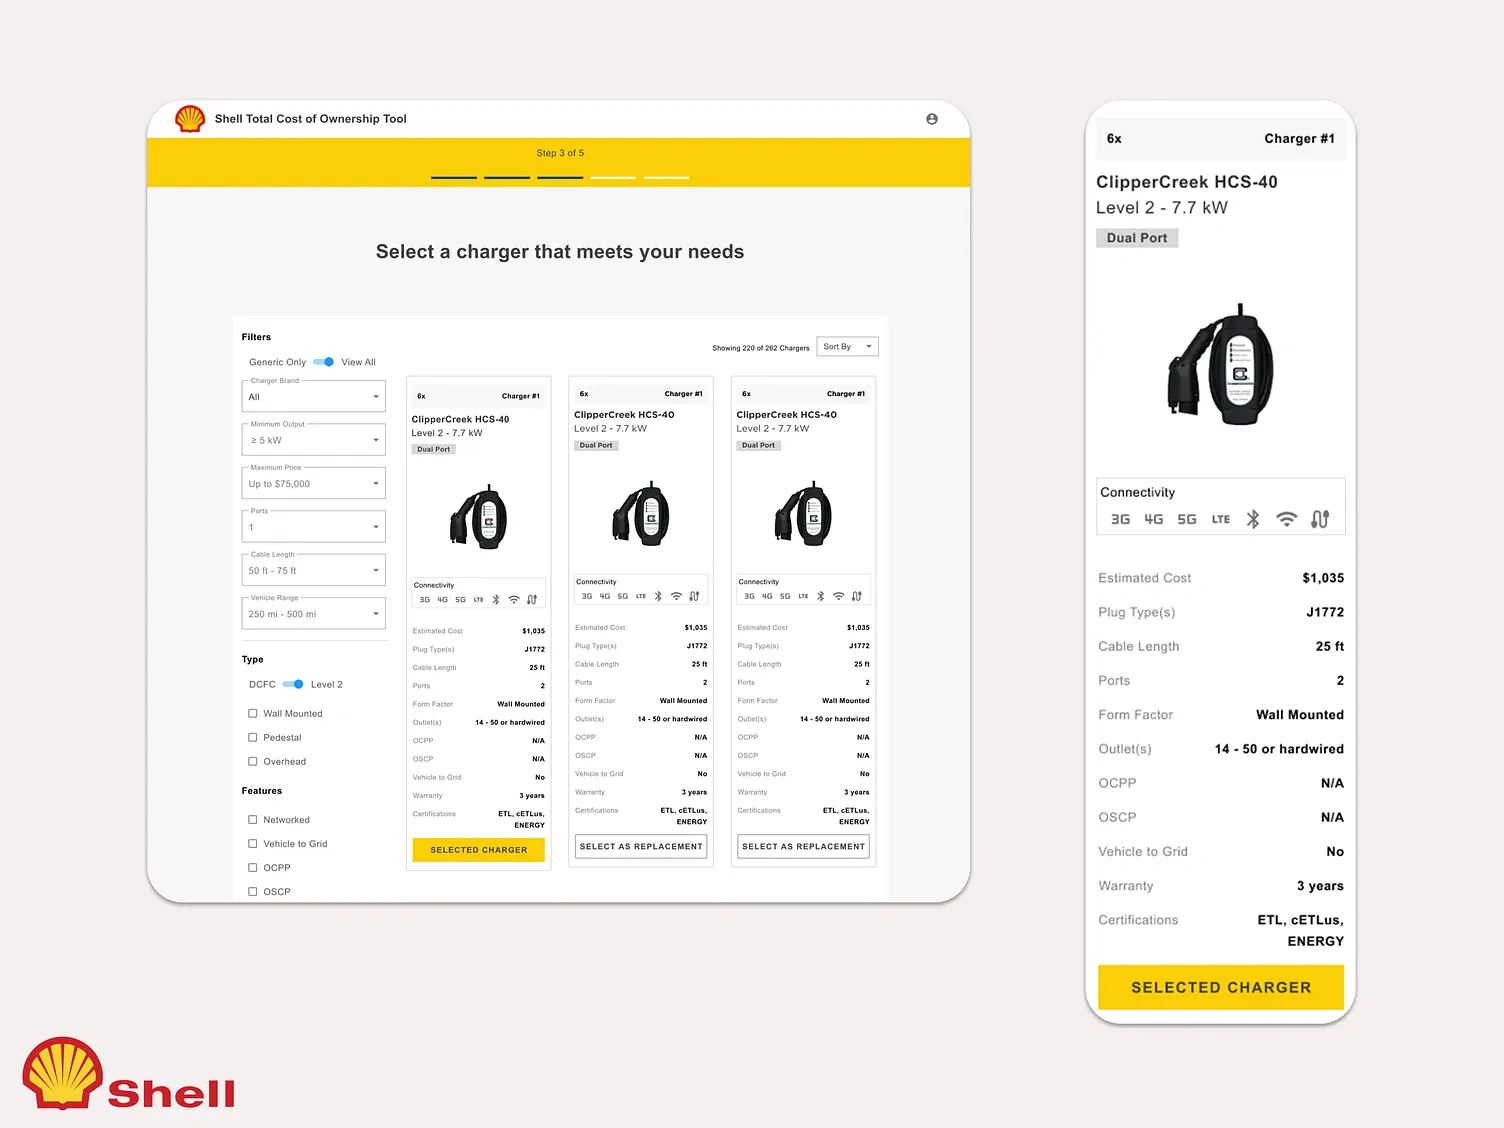
Task: Click Wi-Fi icon on the rightmost tablet card
Action: pos(839,596)
